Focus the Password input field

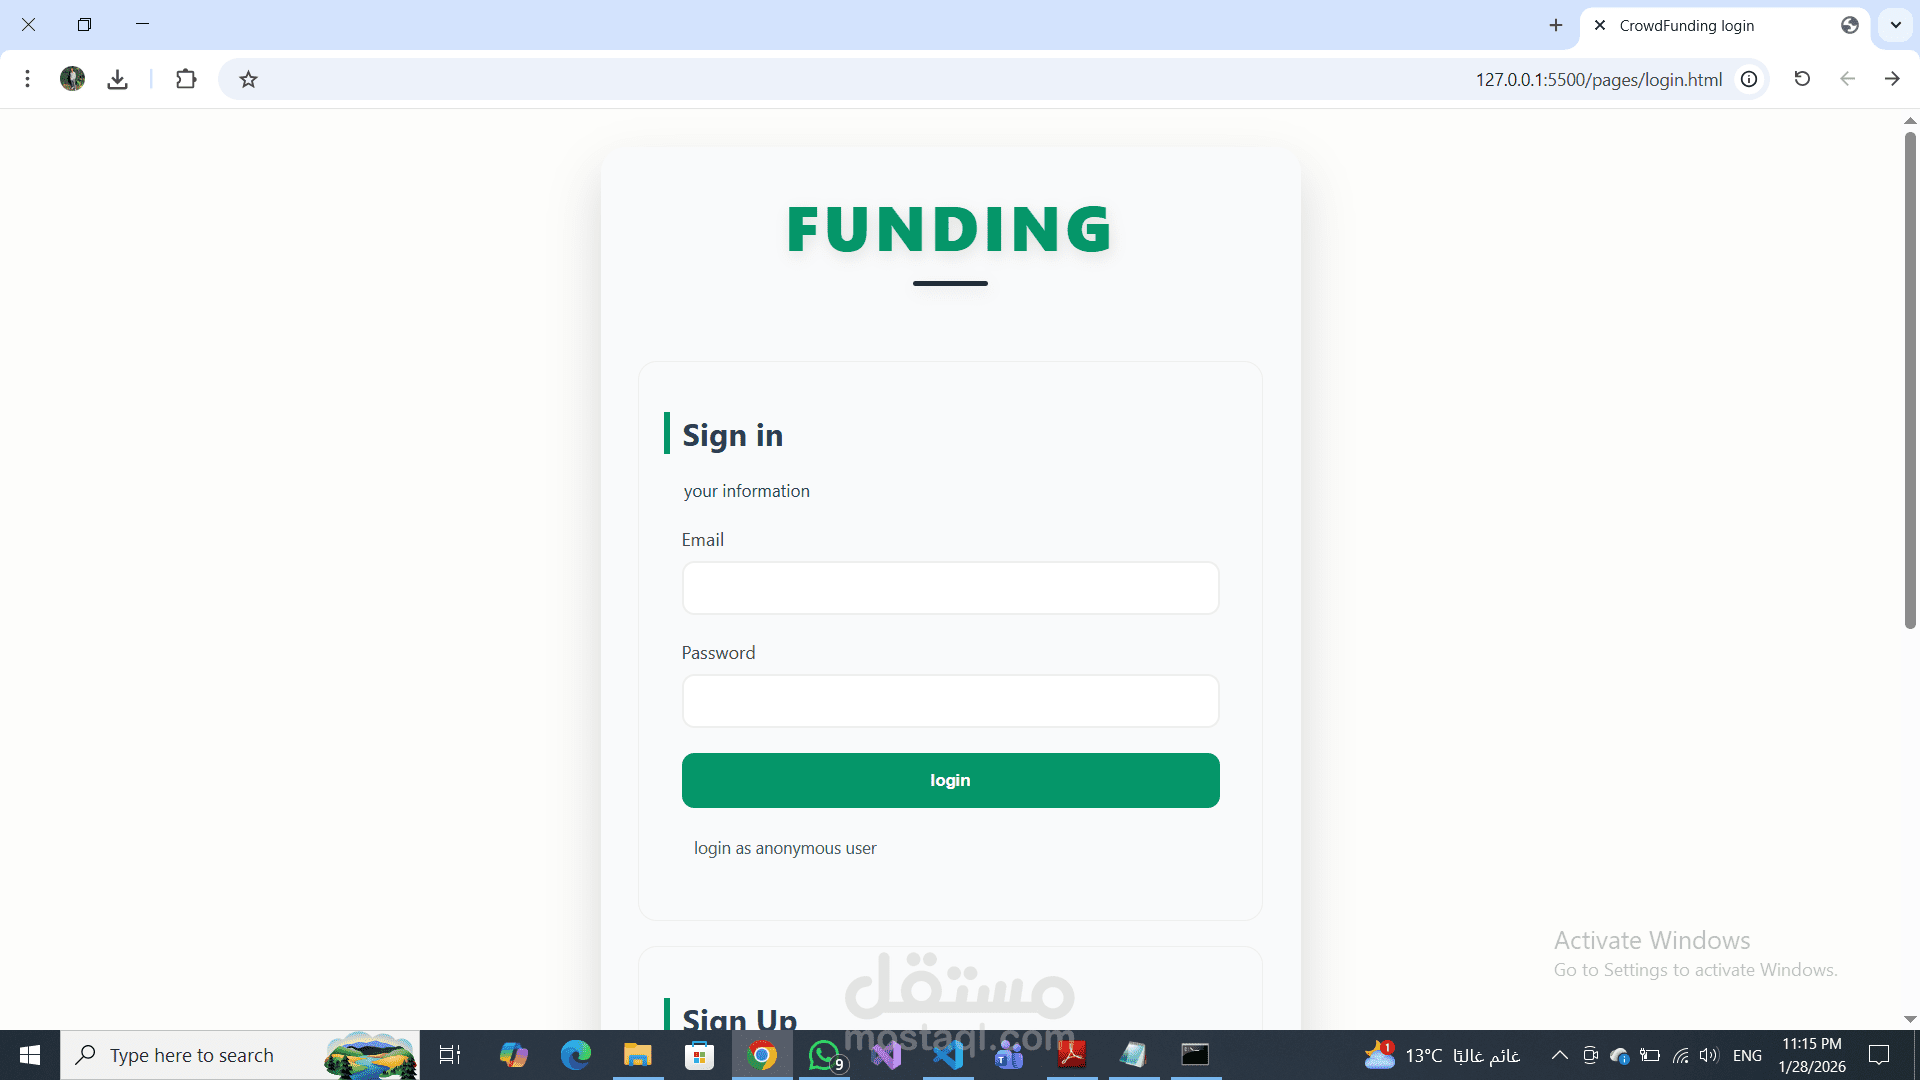[x=950, y=701]
